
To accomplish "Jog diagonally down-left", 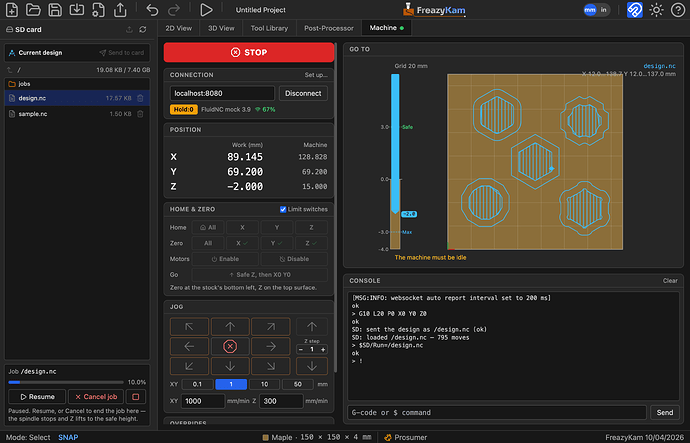I will (x=189, y=366).
